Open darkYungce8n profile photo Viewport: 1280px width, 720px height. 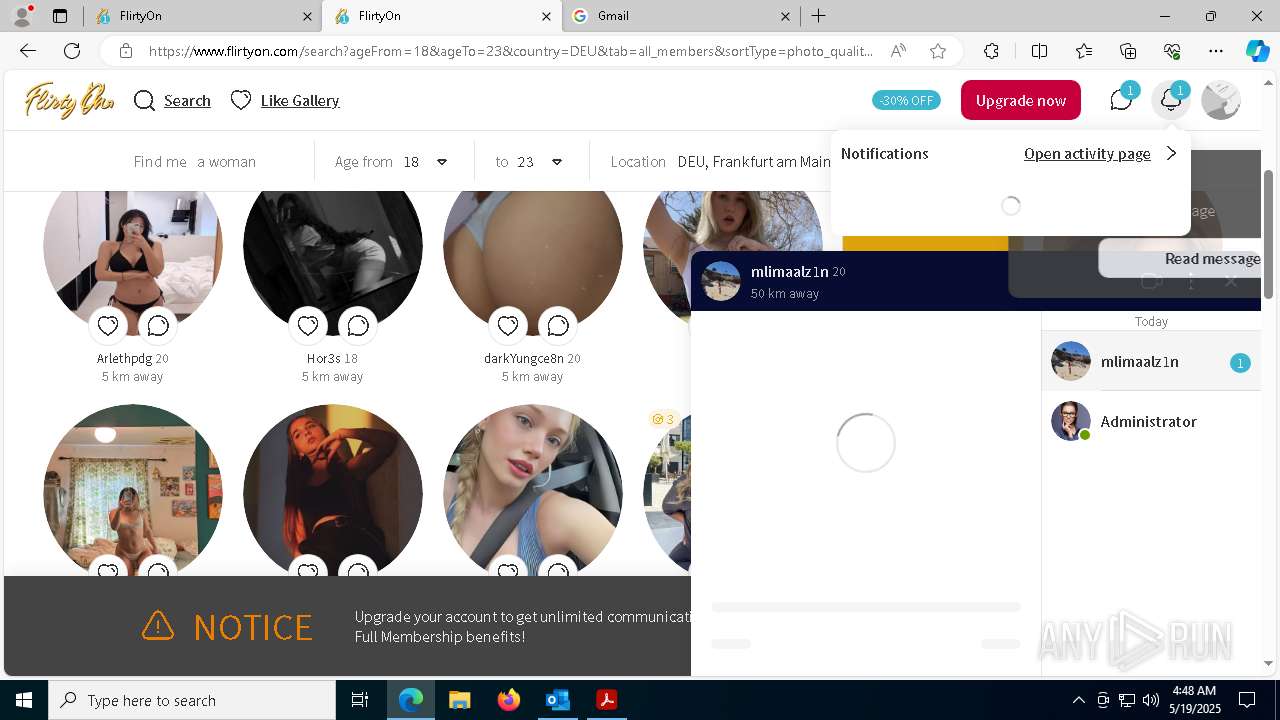click(533, 250)
